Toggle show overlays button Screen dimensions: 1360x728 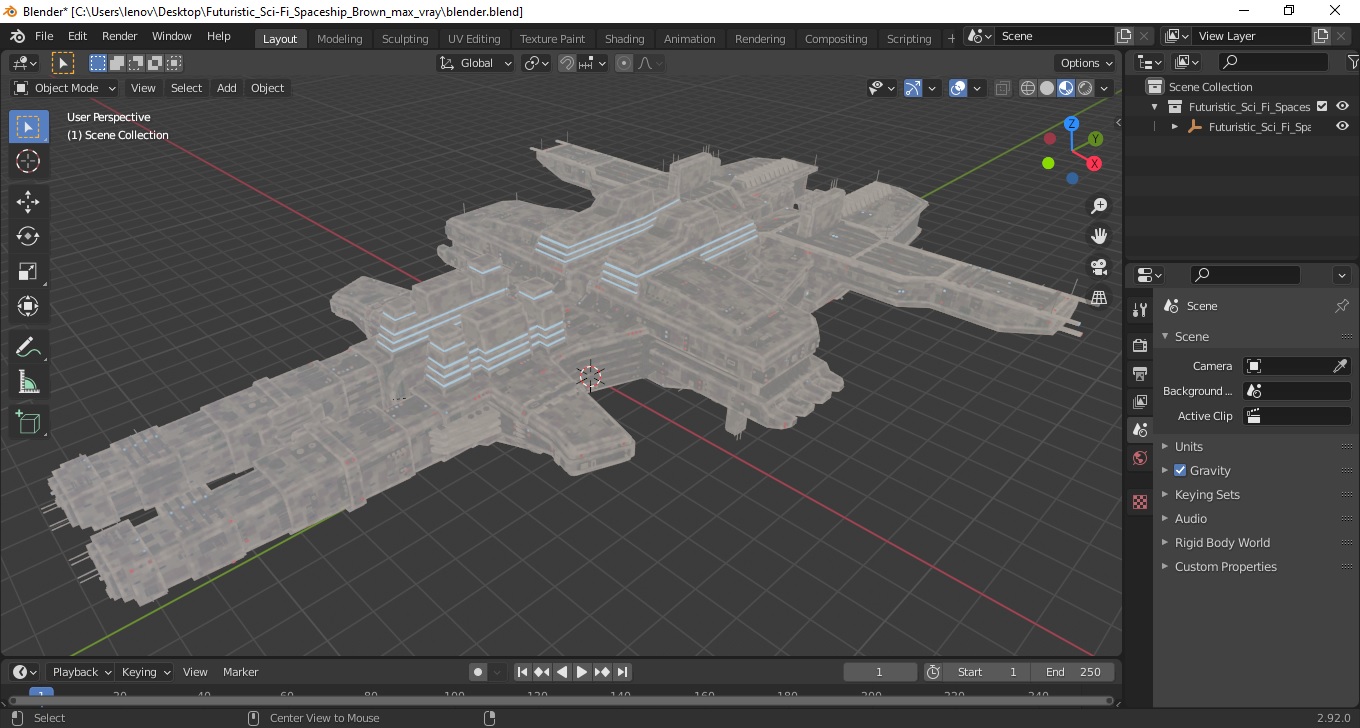click(958, 88)
